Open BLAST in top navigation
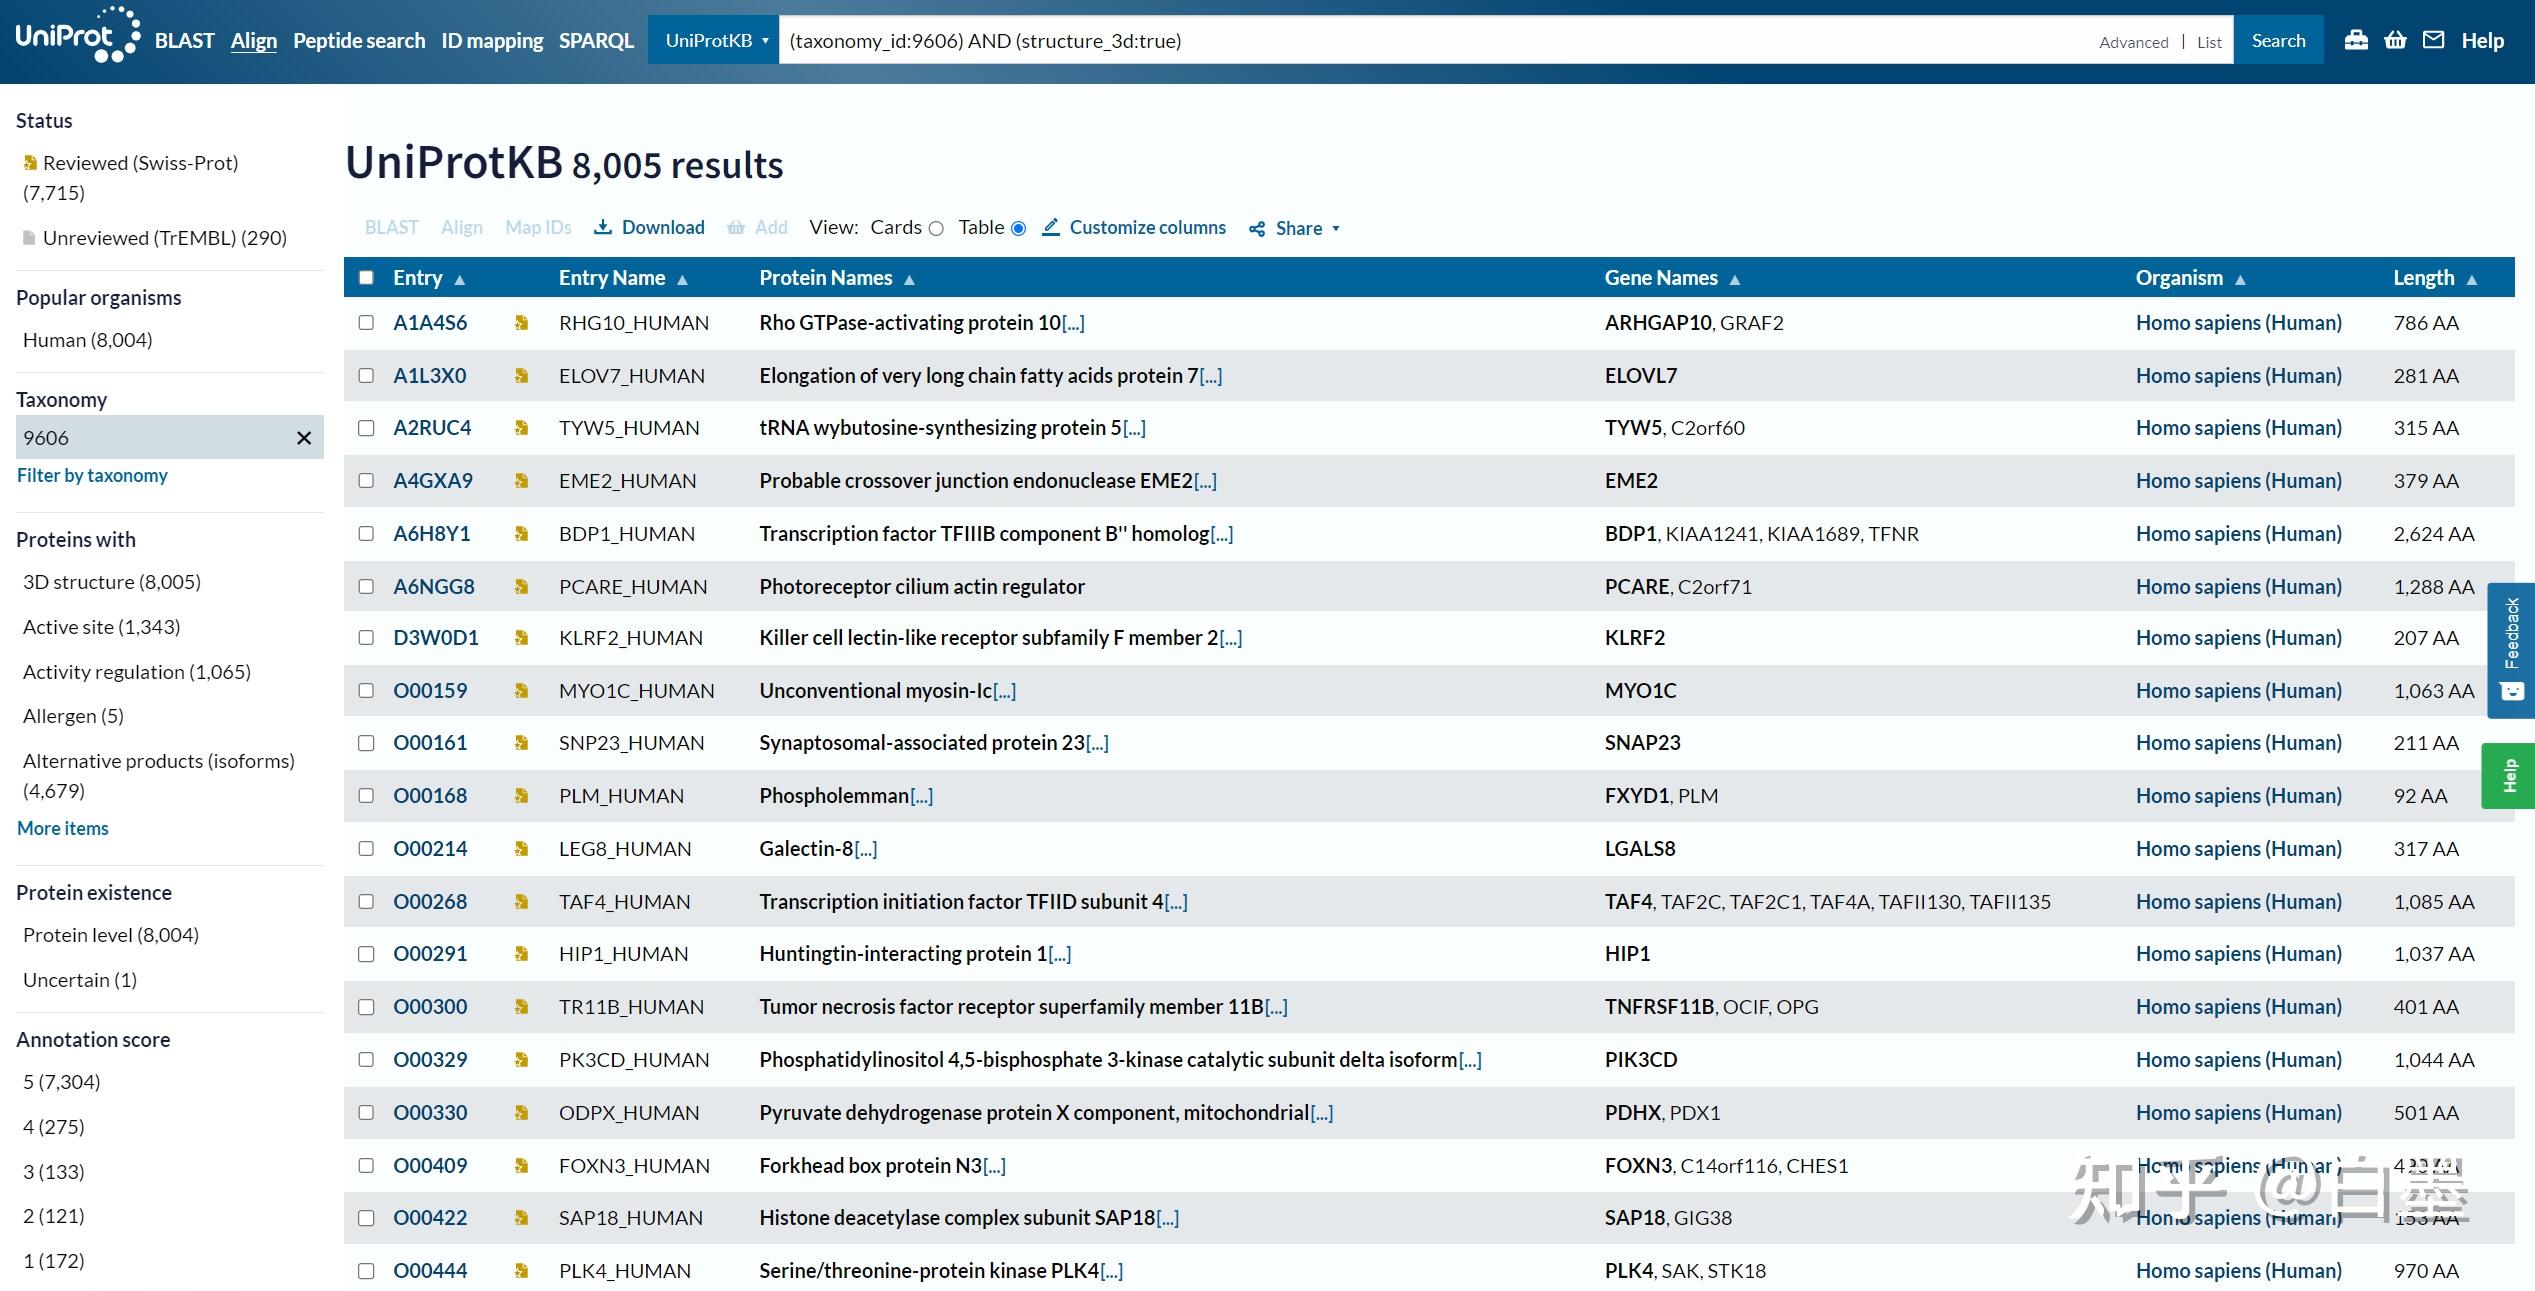 click(184, 41)
